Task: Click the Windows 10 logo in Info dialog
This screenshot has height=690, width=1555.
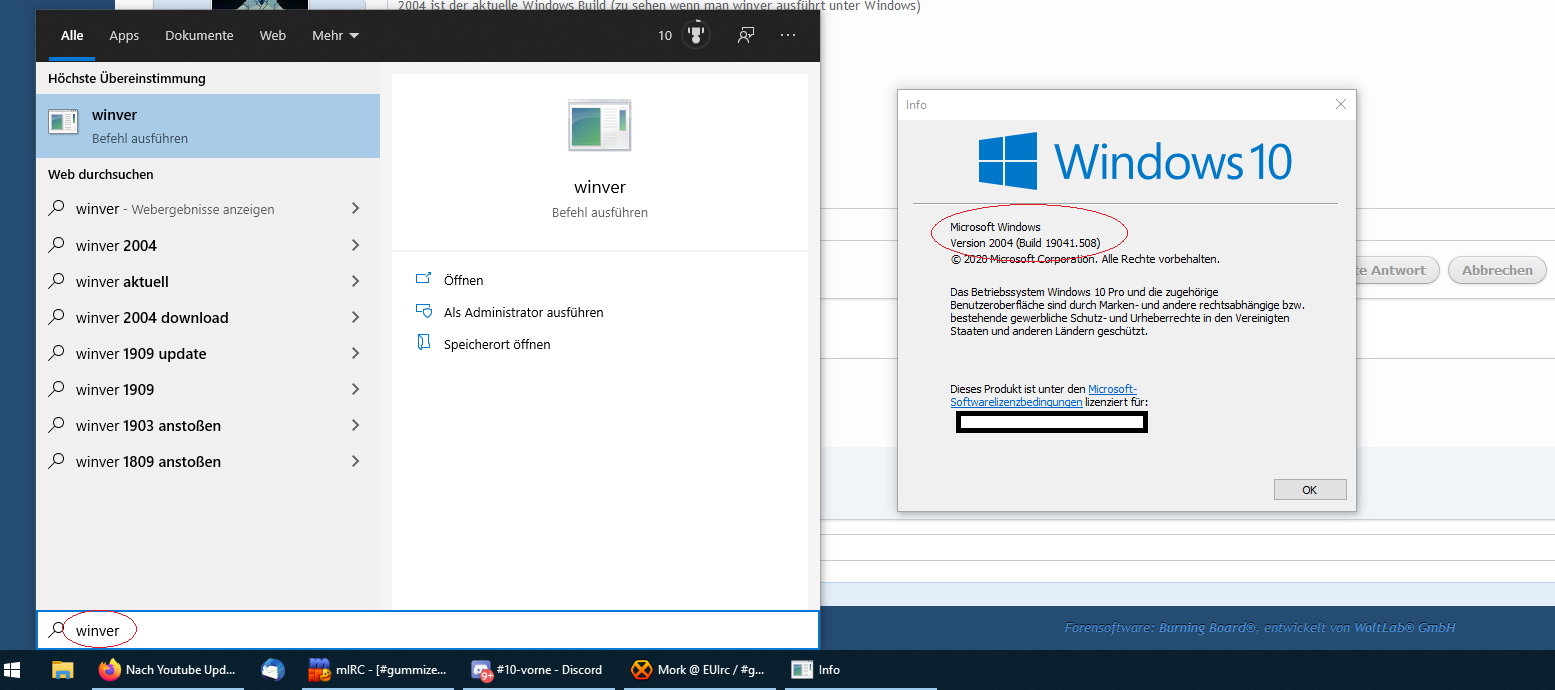Action: 1135,160
